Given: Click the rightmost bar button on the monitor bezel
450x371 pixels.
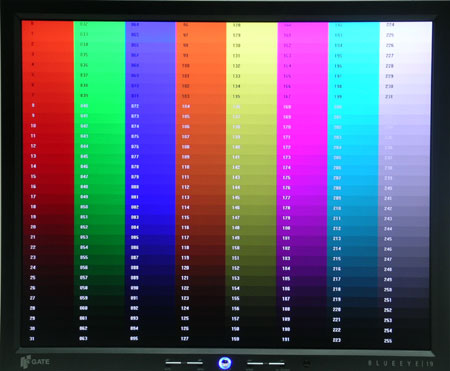Looking at the screenshot, I should pos(277,363).
